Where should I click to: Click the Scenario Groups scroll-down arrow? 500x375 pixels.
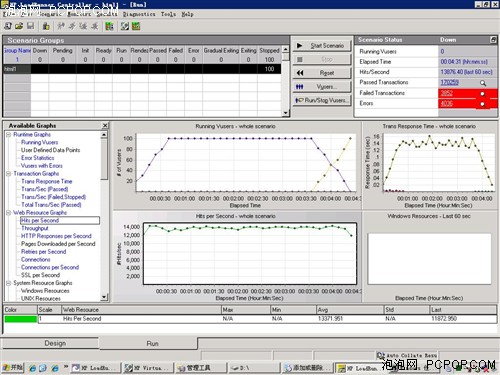tap(286, 113)
